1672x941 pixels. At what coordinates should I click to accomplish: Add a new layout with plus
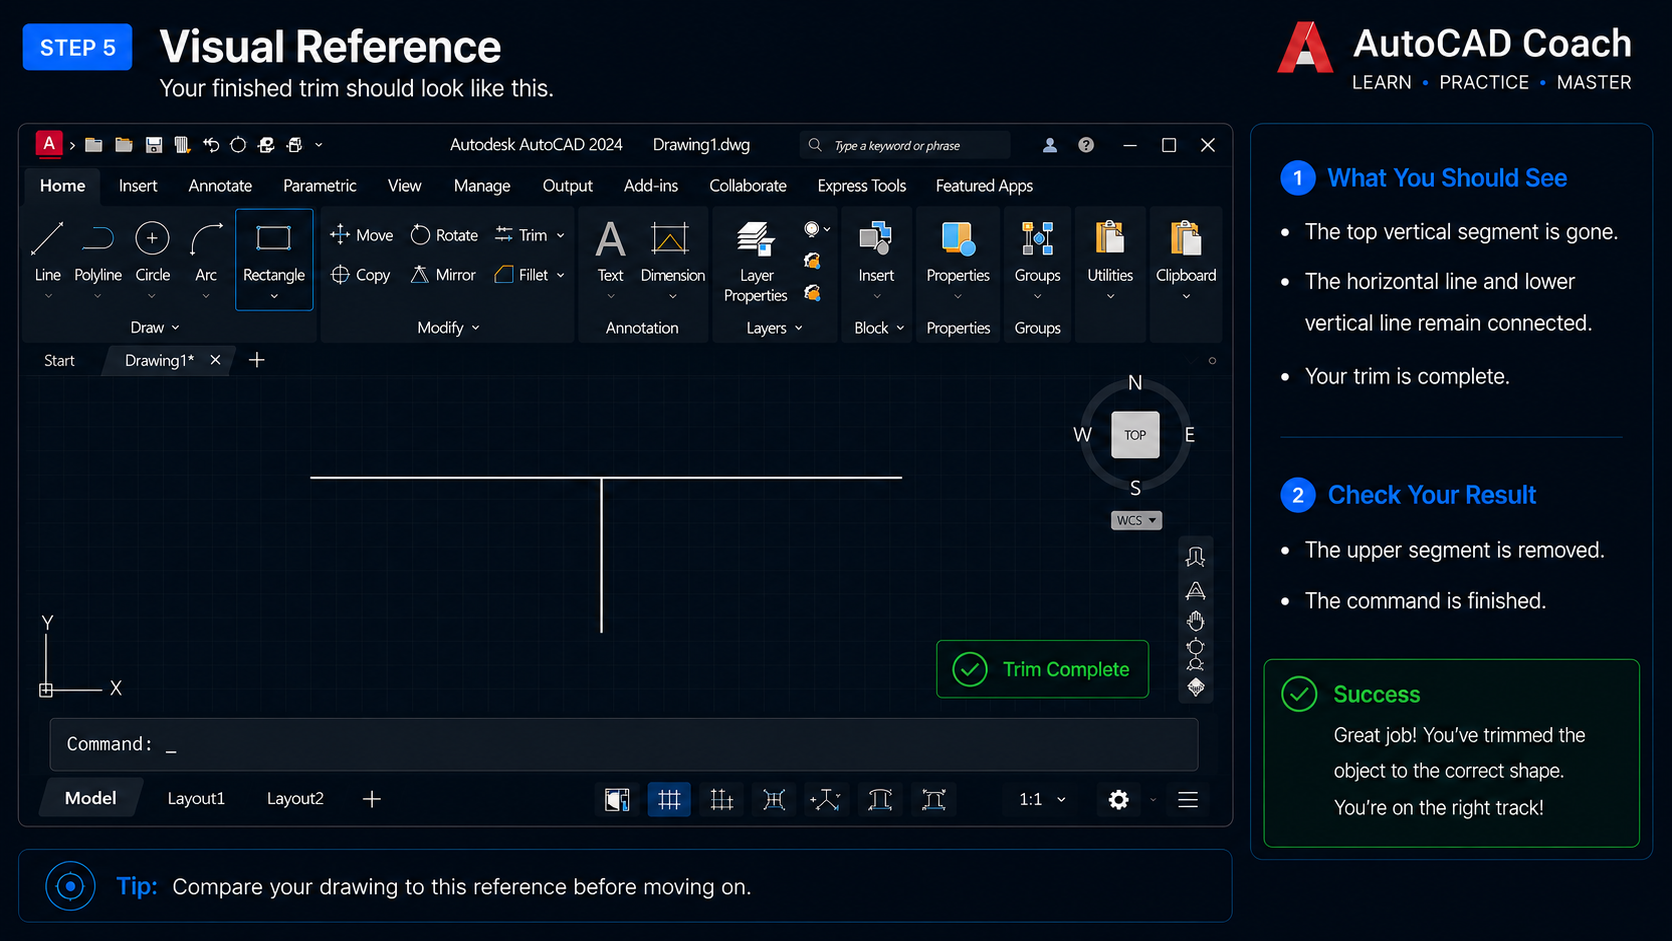tap(371, 799)
